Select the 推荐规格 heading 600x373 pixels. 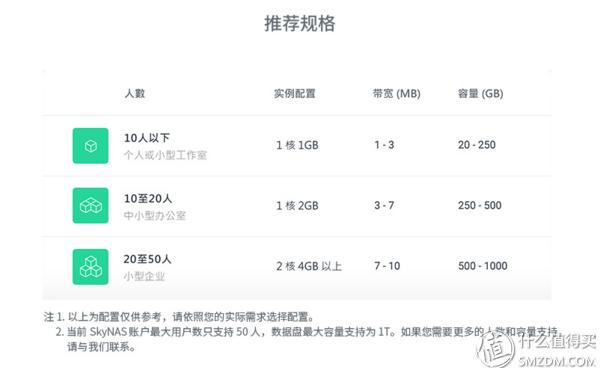(300, 23)
